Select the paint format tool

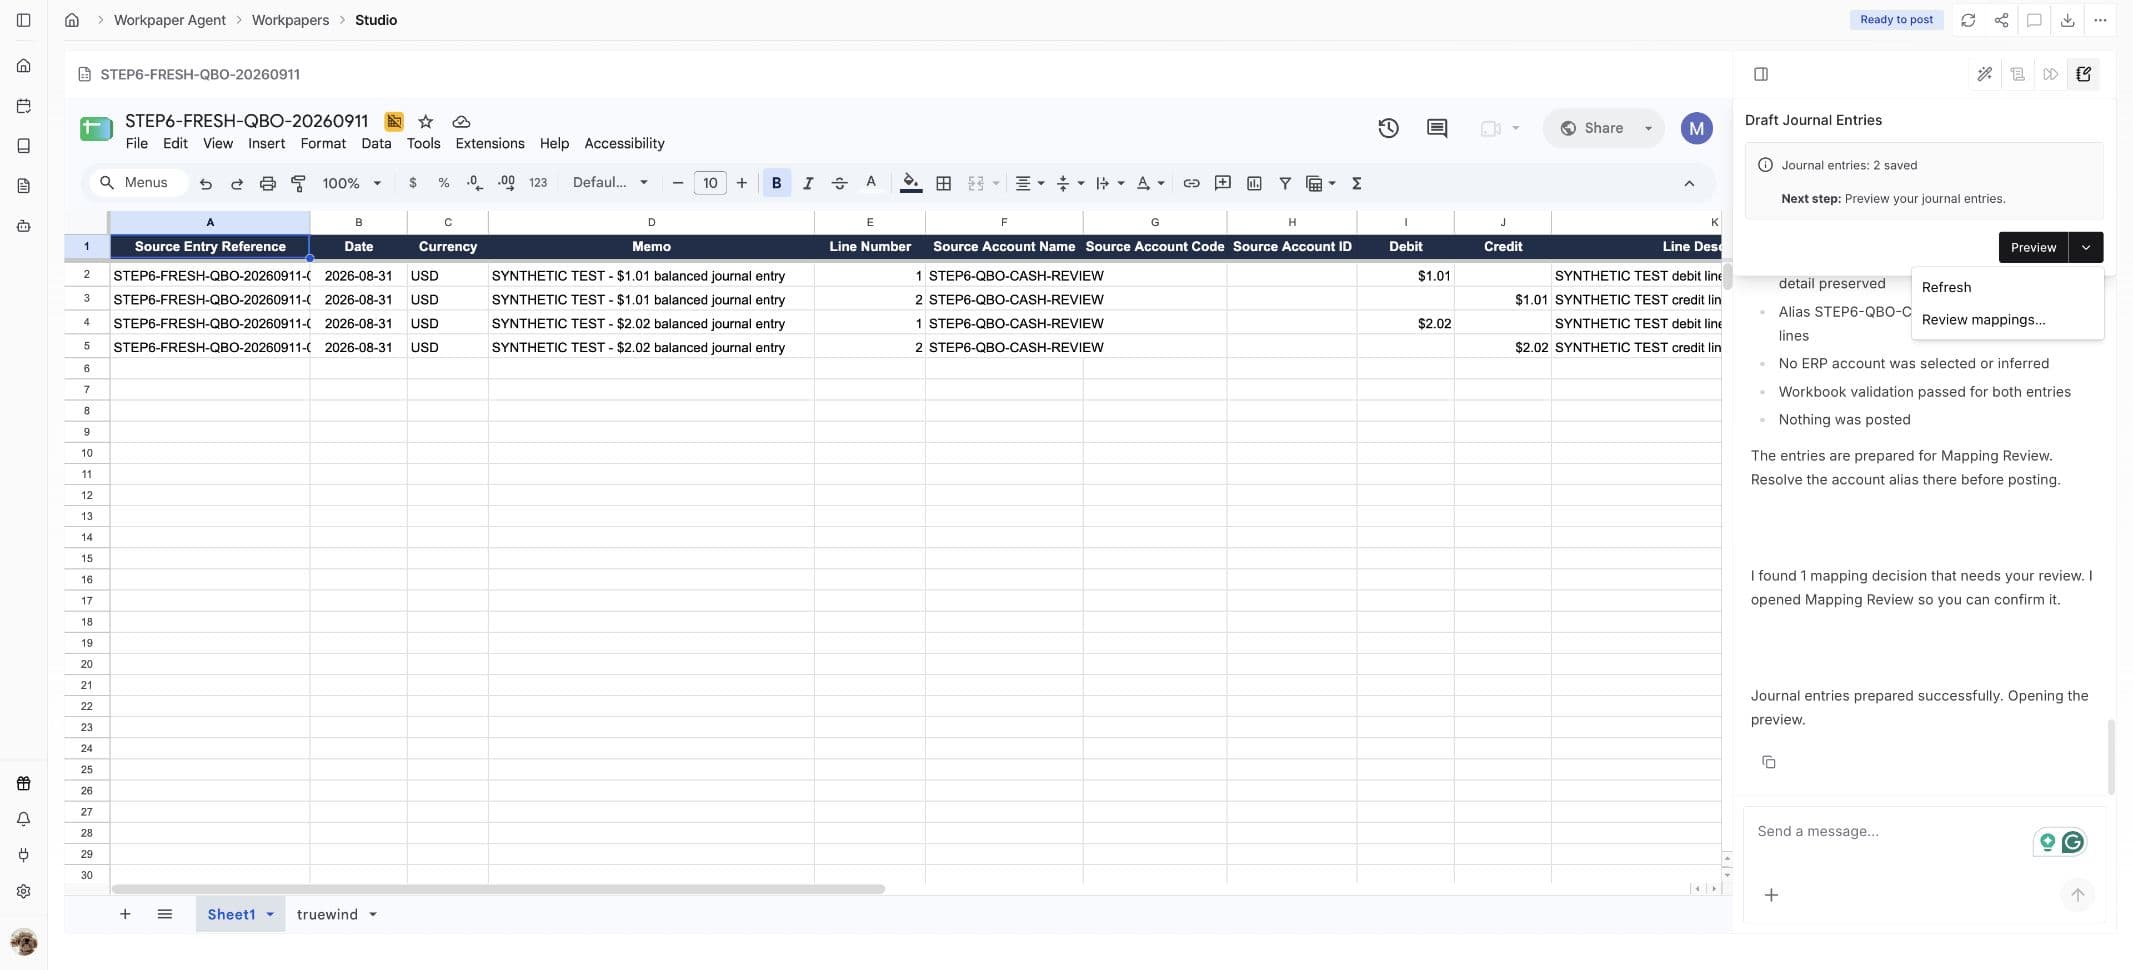(298, 183)
